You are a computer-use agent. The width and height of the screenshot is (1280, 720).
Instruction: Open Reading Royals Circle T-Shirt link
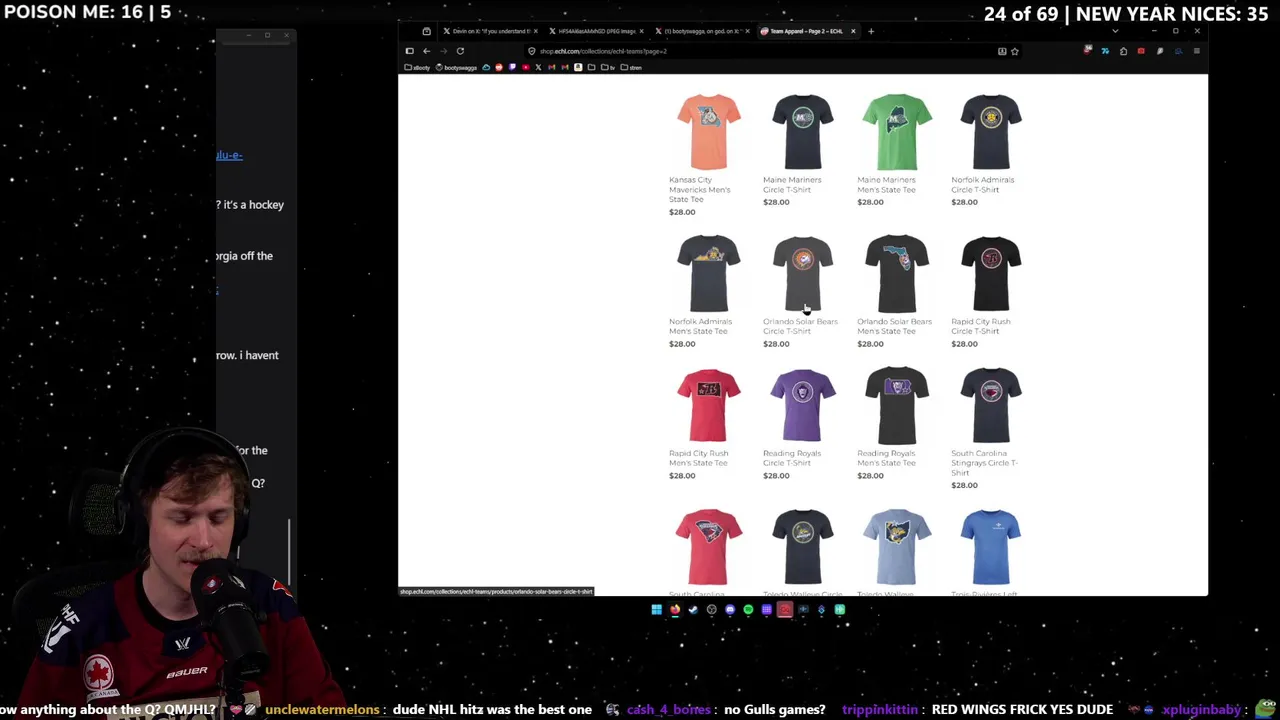coord(792,458)
